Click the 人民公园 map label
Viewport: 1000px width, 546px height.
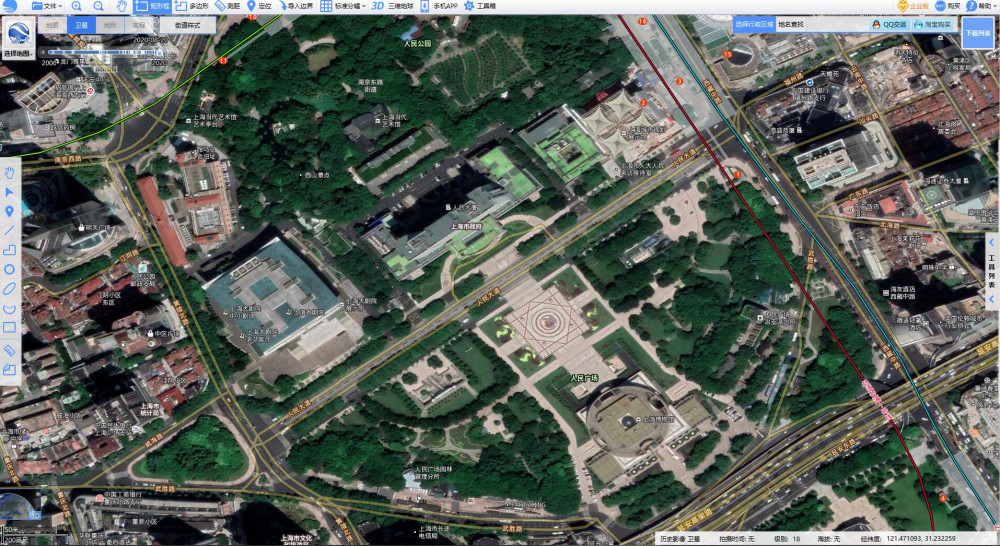click(x=418, y=43)
